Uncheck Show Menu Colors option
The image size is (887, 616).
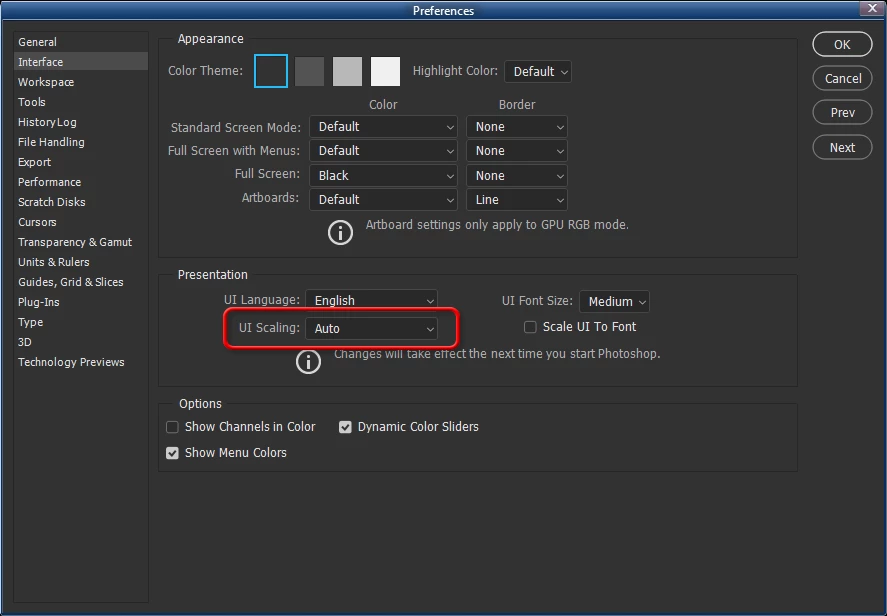pos(173,453)
